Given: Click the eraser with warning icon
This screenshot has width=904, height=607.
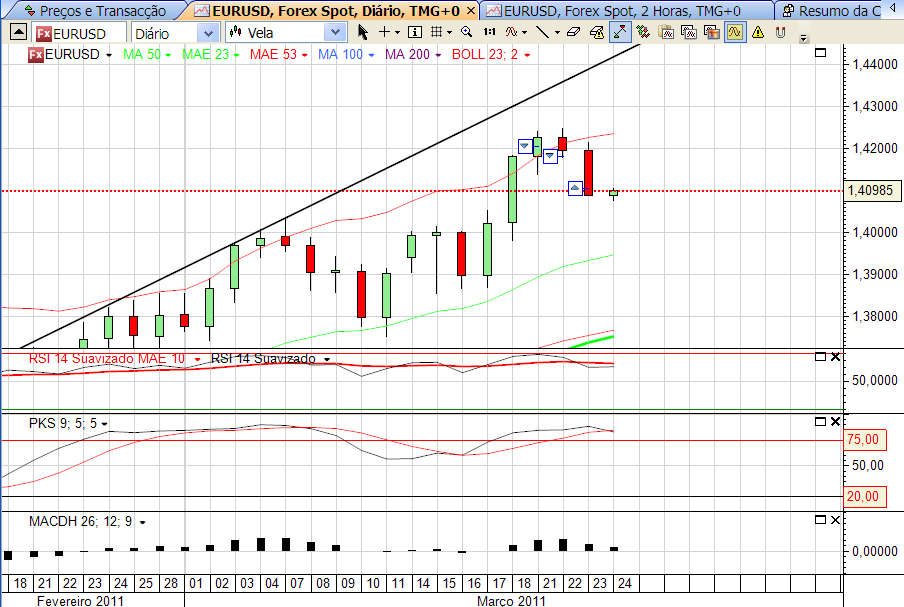Looking at the screenshot, I should pyautogui.click(x=597, y=32).
